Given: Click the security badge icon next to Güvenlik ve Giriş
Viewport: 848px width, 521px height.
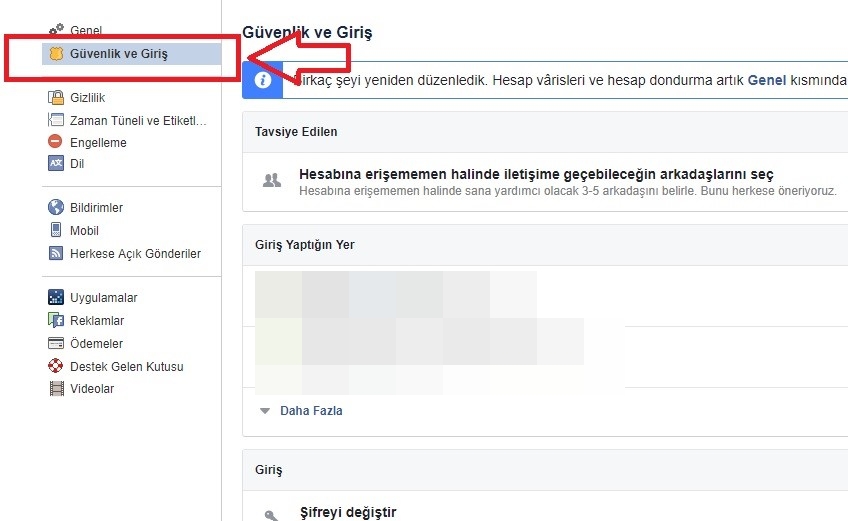Looking at the screenshot, I should (56, 54).
